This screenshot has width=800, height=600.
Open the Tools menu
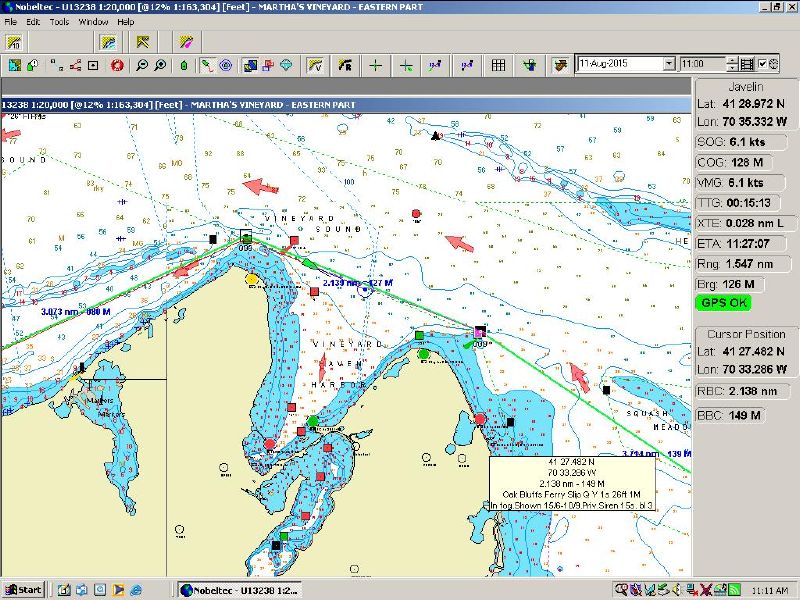click(x=59, y=22)
